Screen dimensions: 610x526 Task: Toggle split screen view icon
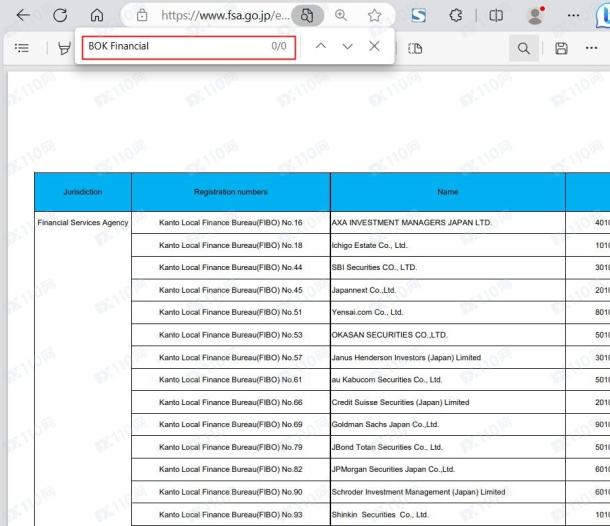click(496, 16)
